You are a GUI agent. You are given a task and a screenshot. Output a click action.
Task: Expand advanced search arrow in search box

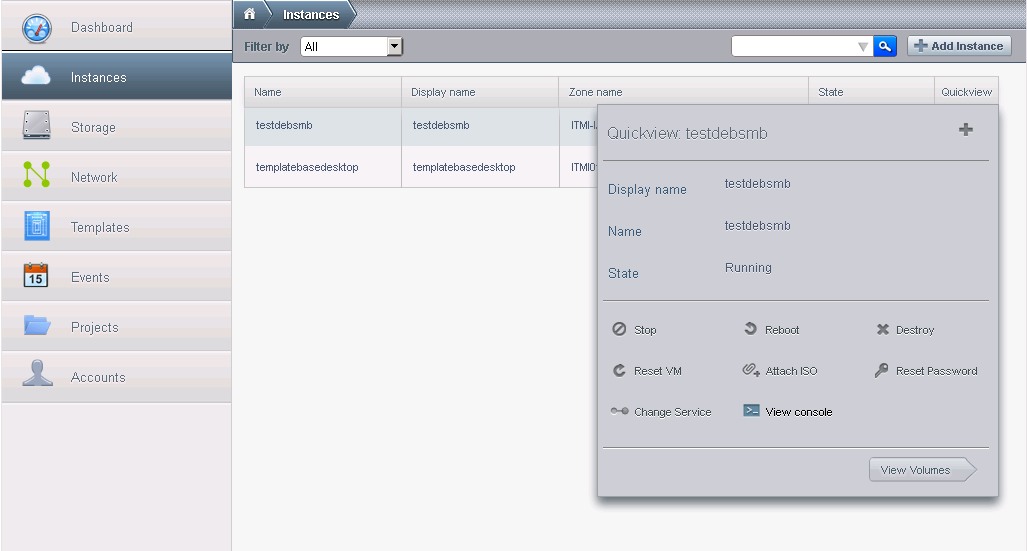(863, 47)
